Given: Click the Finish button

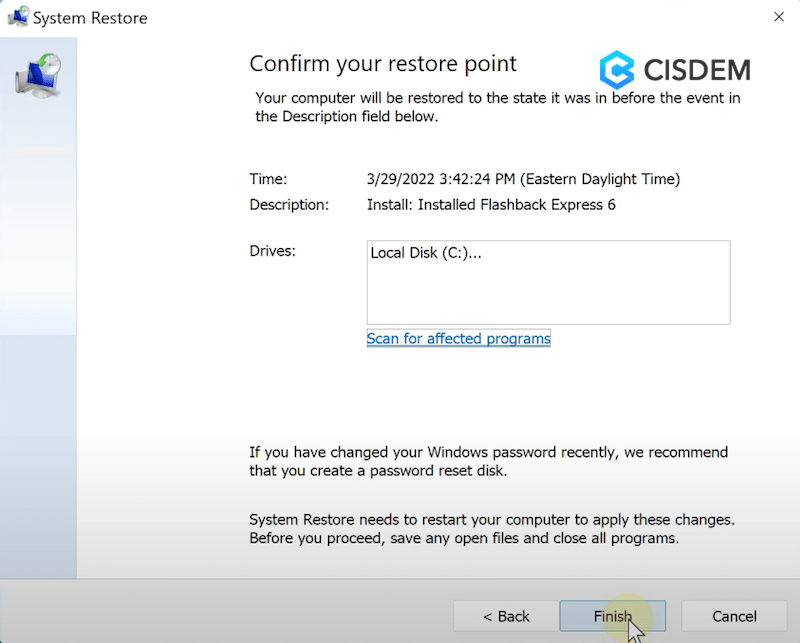Looking at the screenshot, I should point(612,616).
